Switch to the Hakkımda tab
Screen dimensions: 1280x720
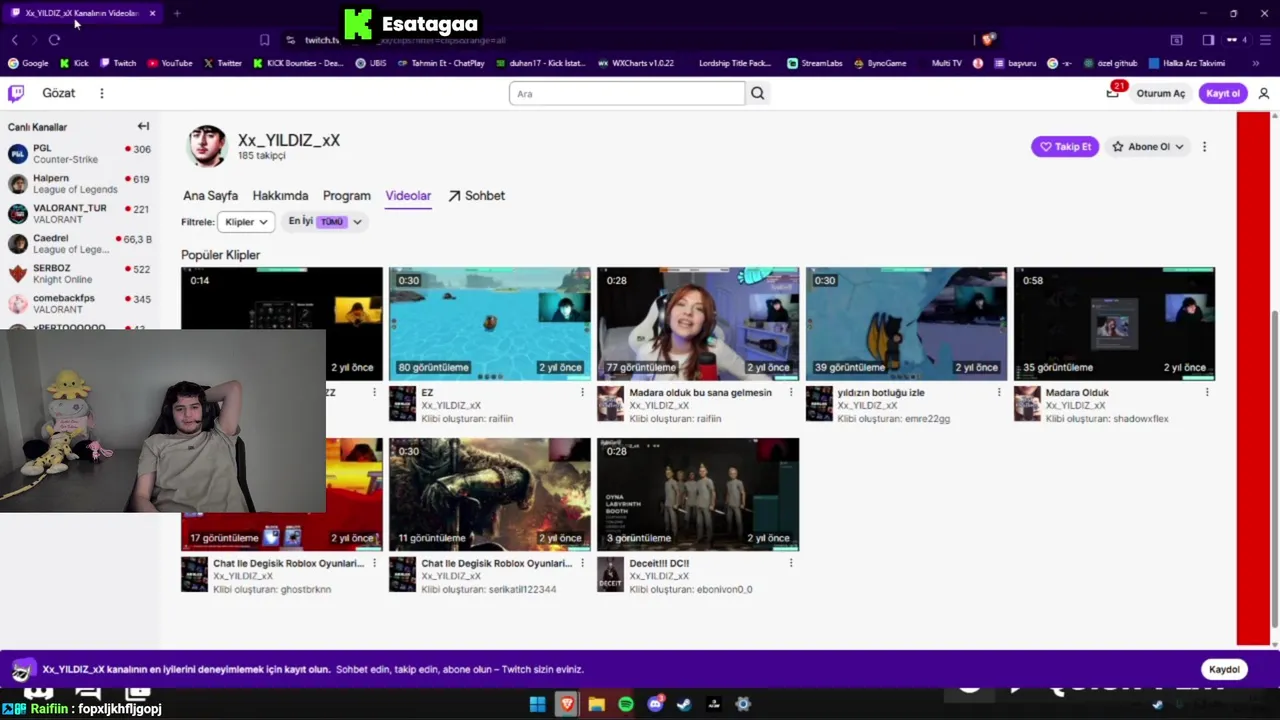click(x=280, y=196)
